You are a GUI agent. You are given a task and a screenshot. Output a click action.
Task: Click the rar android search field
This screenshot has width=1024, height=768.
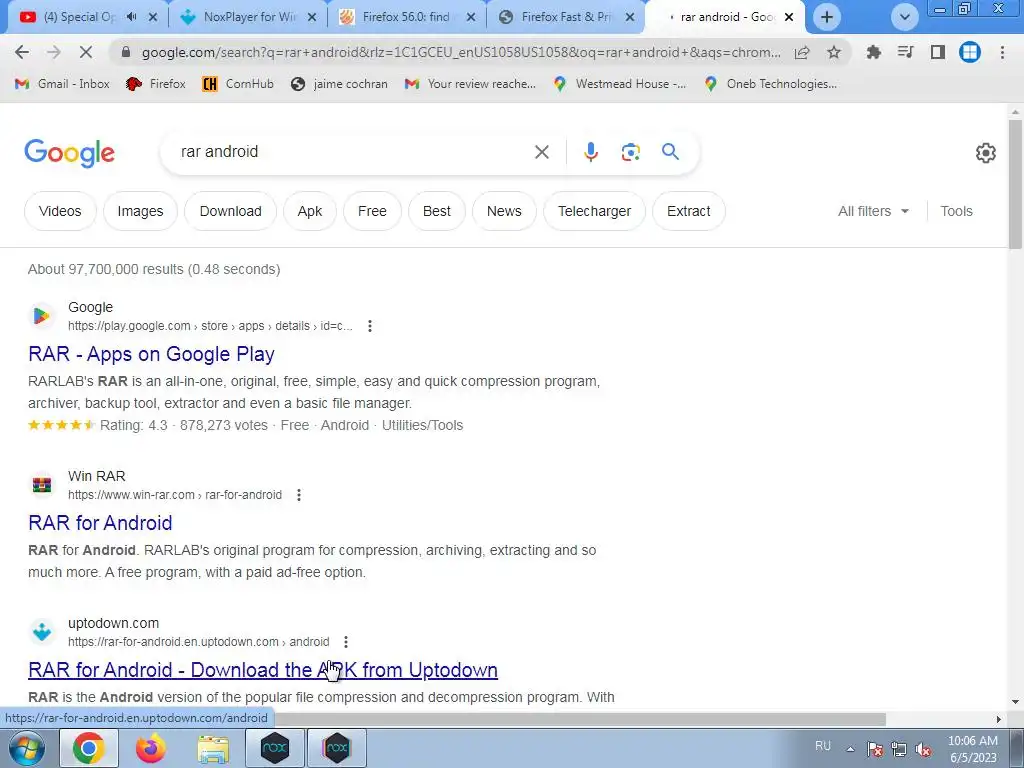tap(353, 152)
